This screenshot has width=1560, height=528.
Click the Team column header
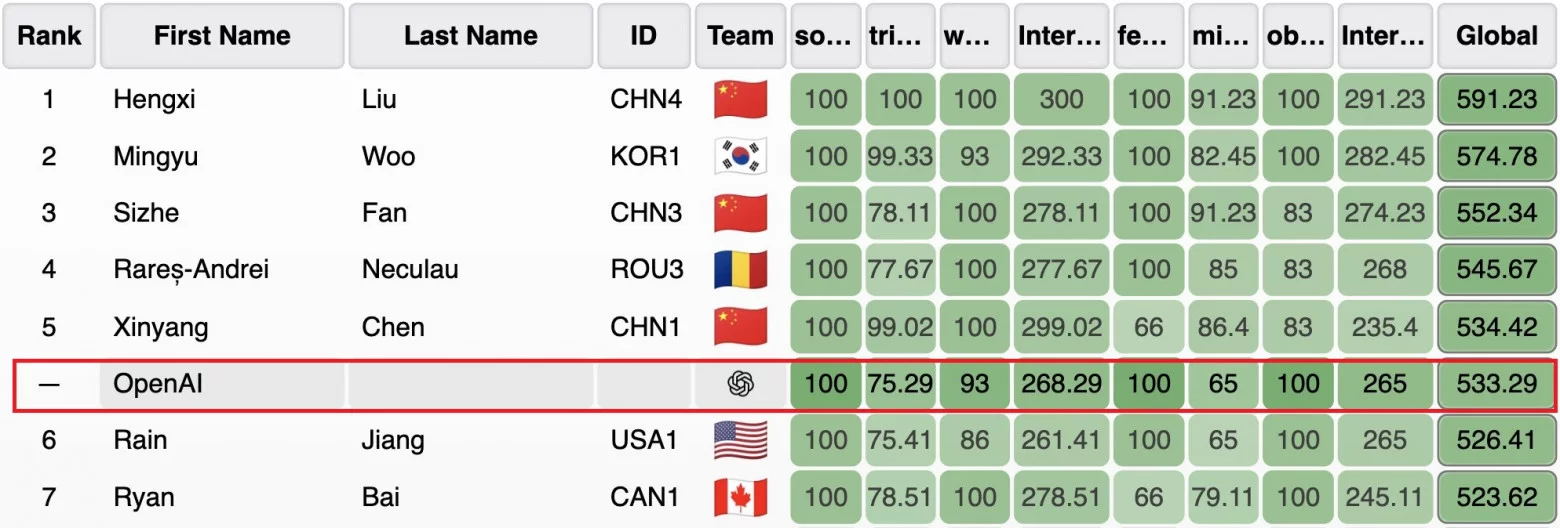(740, 36)
